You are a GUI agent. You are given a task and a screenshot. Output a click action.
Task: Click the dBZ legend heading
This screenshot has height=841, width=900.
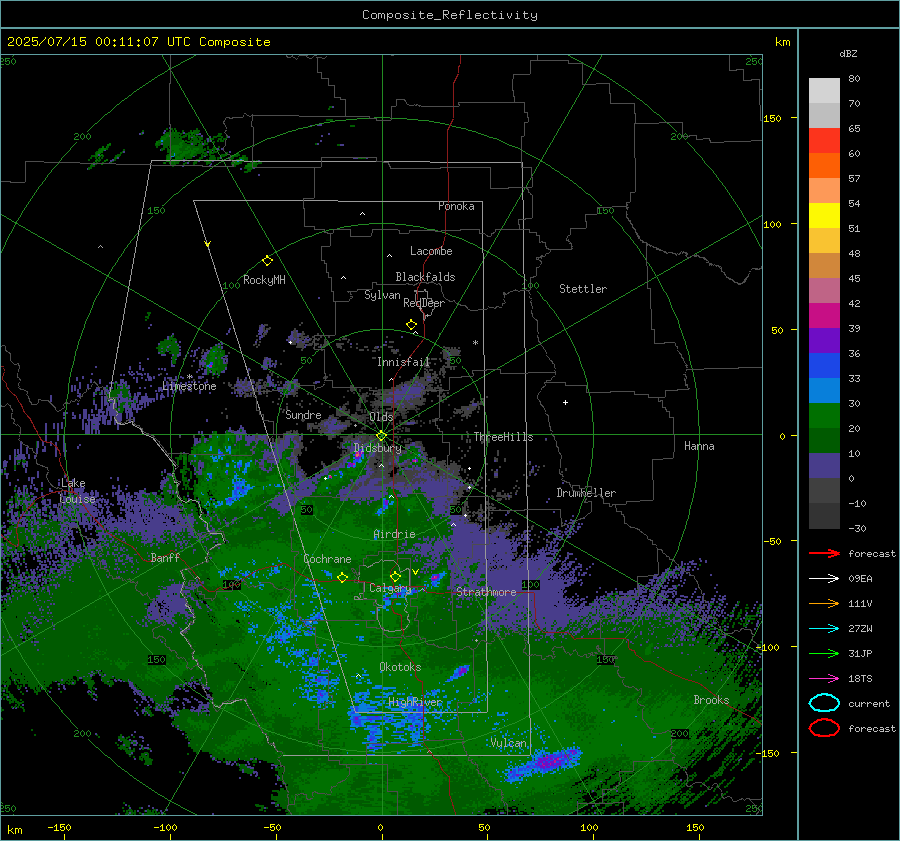pos(848,53)
